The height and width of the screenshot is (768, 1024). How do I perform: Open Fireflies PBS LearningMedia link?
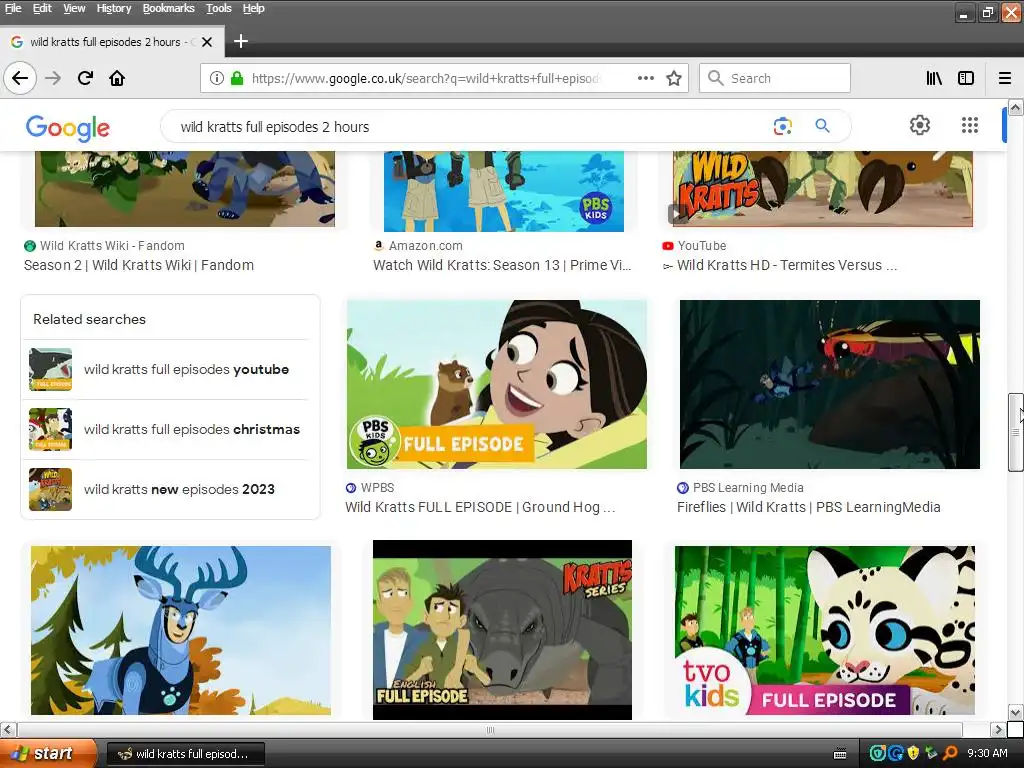click(808, 507)
